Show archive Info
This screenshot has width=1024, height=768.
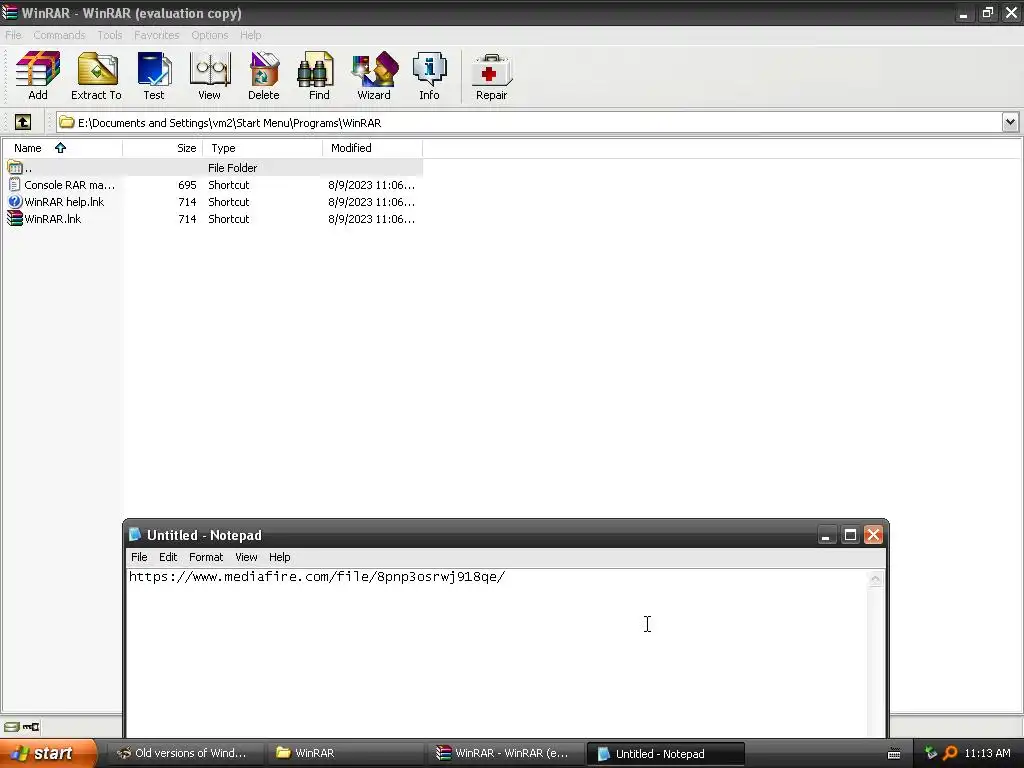click(429, 76)
